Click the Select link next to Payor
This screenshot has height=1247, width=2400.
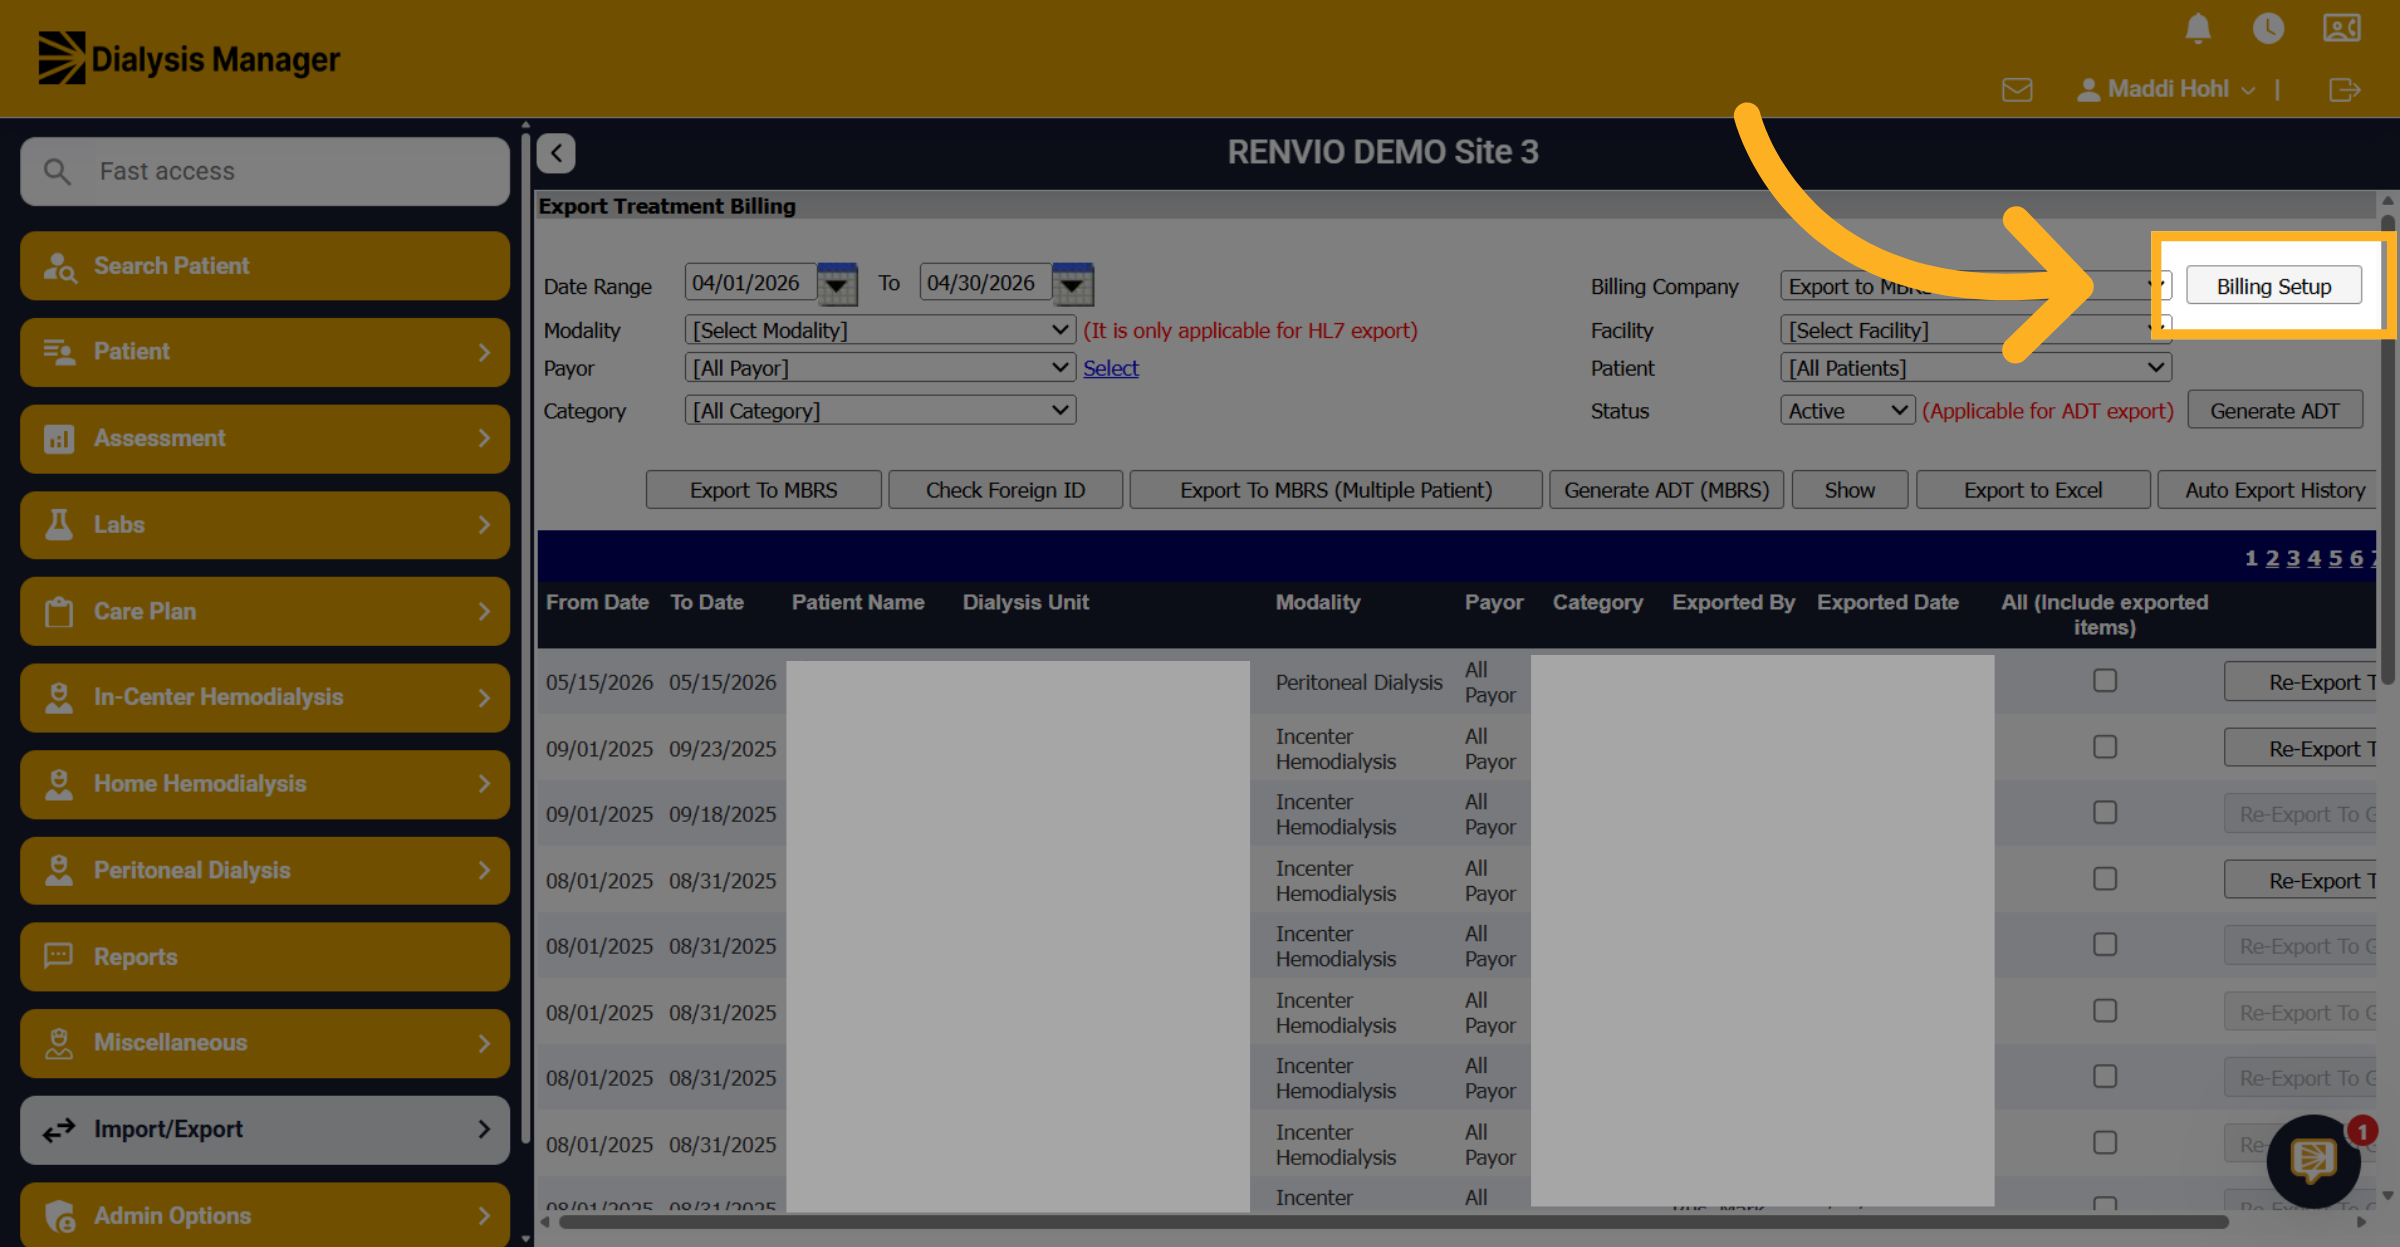coord(1111,368)
